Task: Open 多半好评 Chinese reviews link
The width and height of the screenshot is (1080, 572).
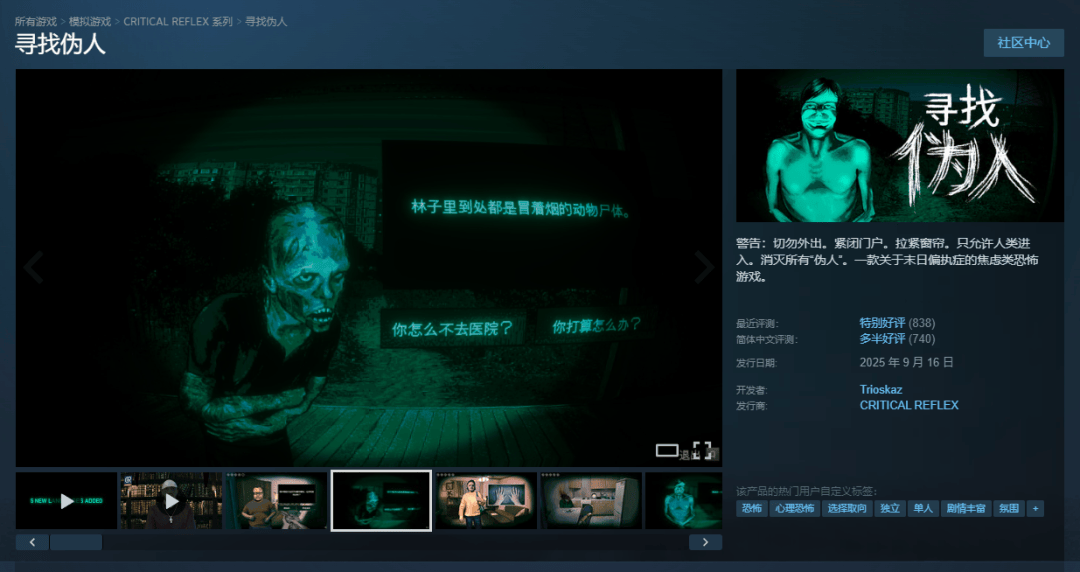Action: pyautogui.click(x=882, y=338)
